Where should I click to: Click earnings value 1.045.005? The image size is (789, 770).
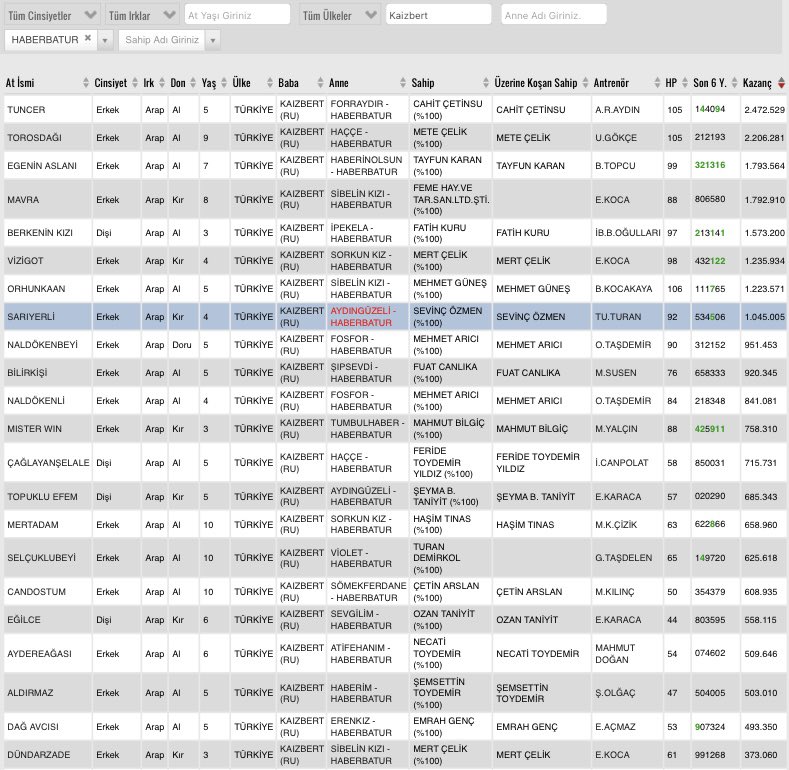(764, 317)
